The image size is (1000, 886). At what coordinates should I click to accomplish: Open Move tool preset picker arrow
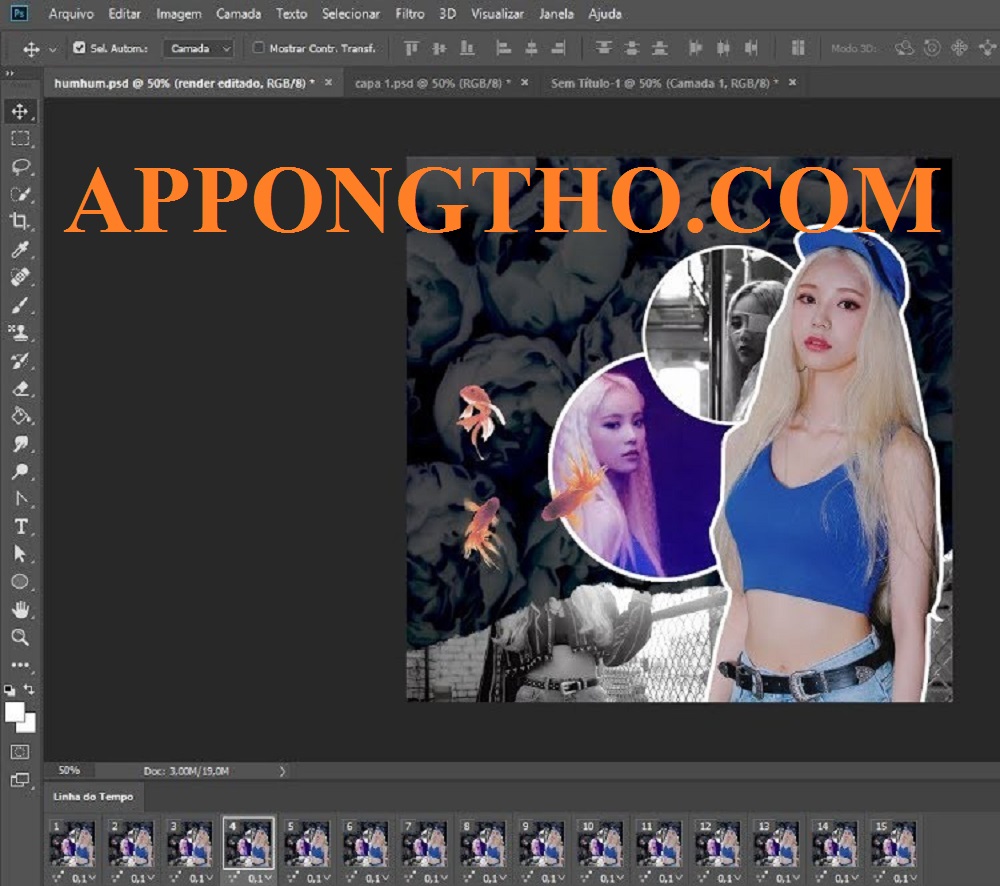pos(53,48)
